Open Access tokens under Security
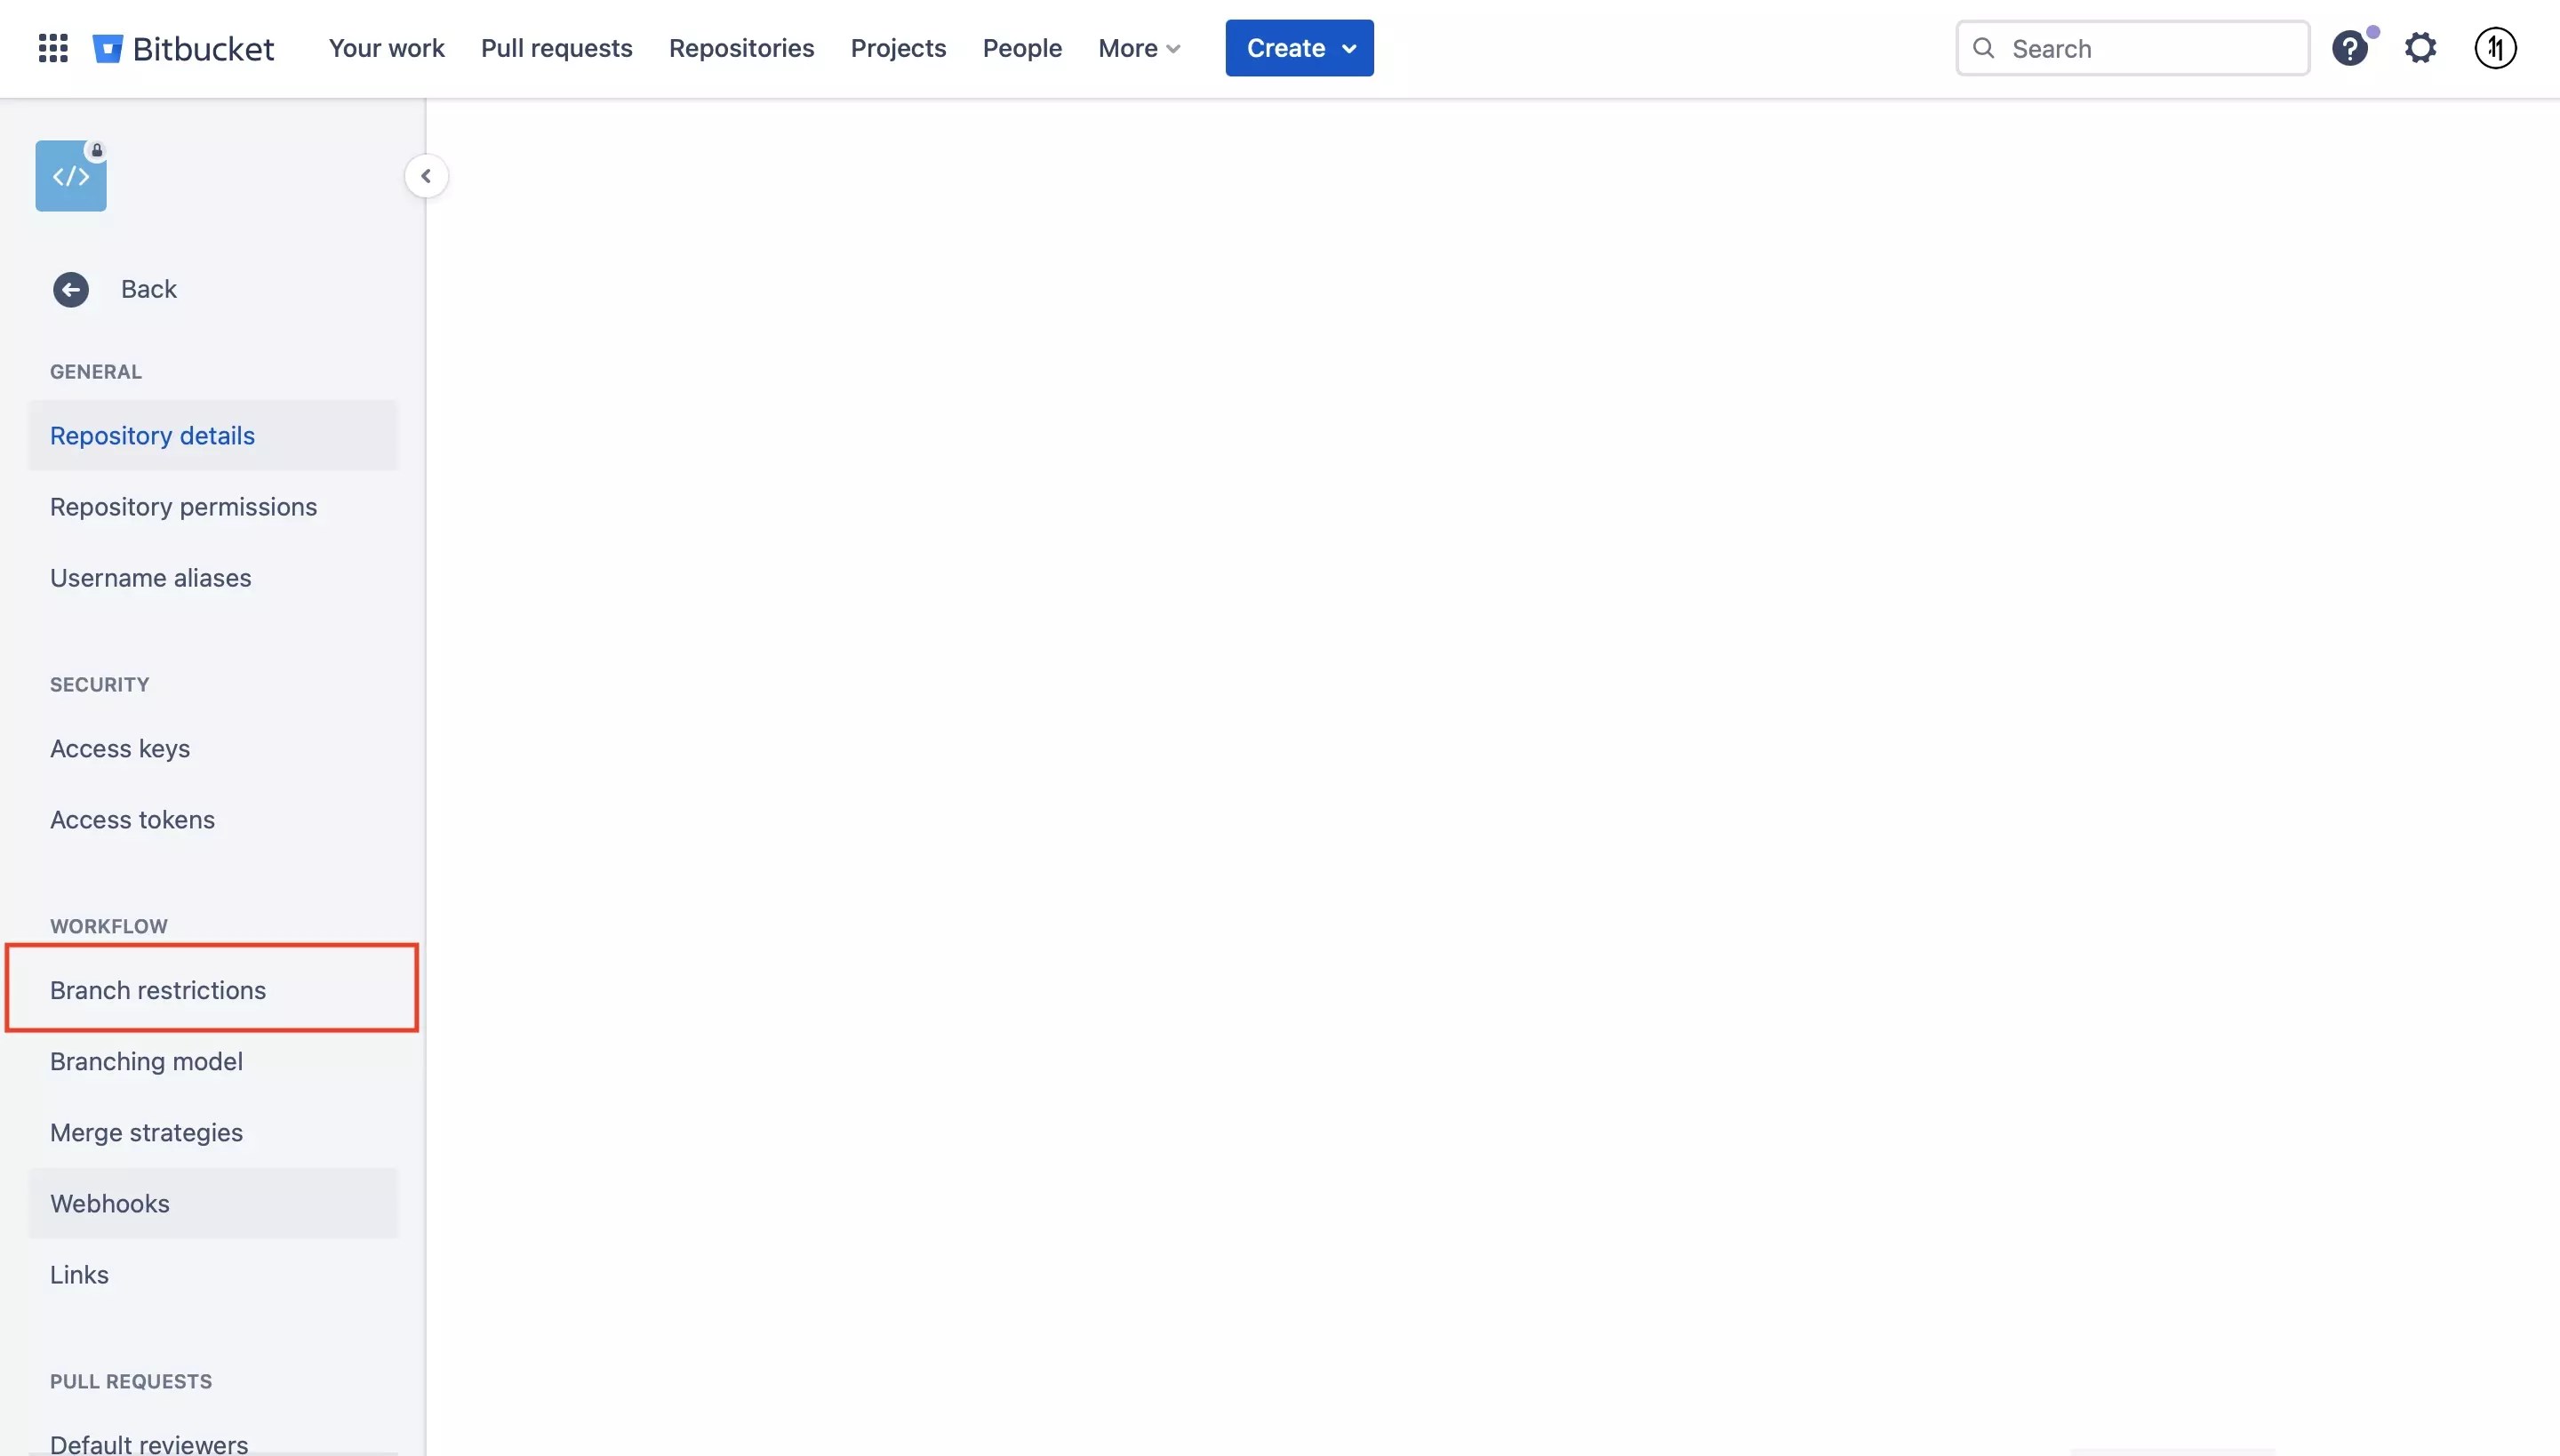 132,819
